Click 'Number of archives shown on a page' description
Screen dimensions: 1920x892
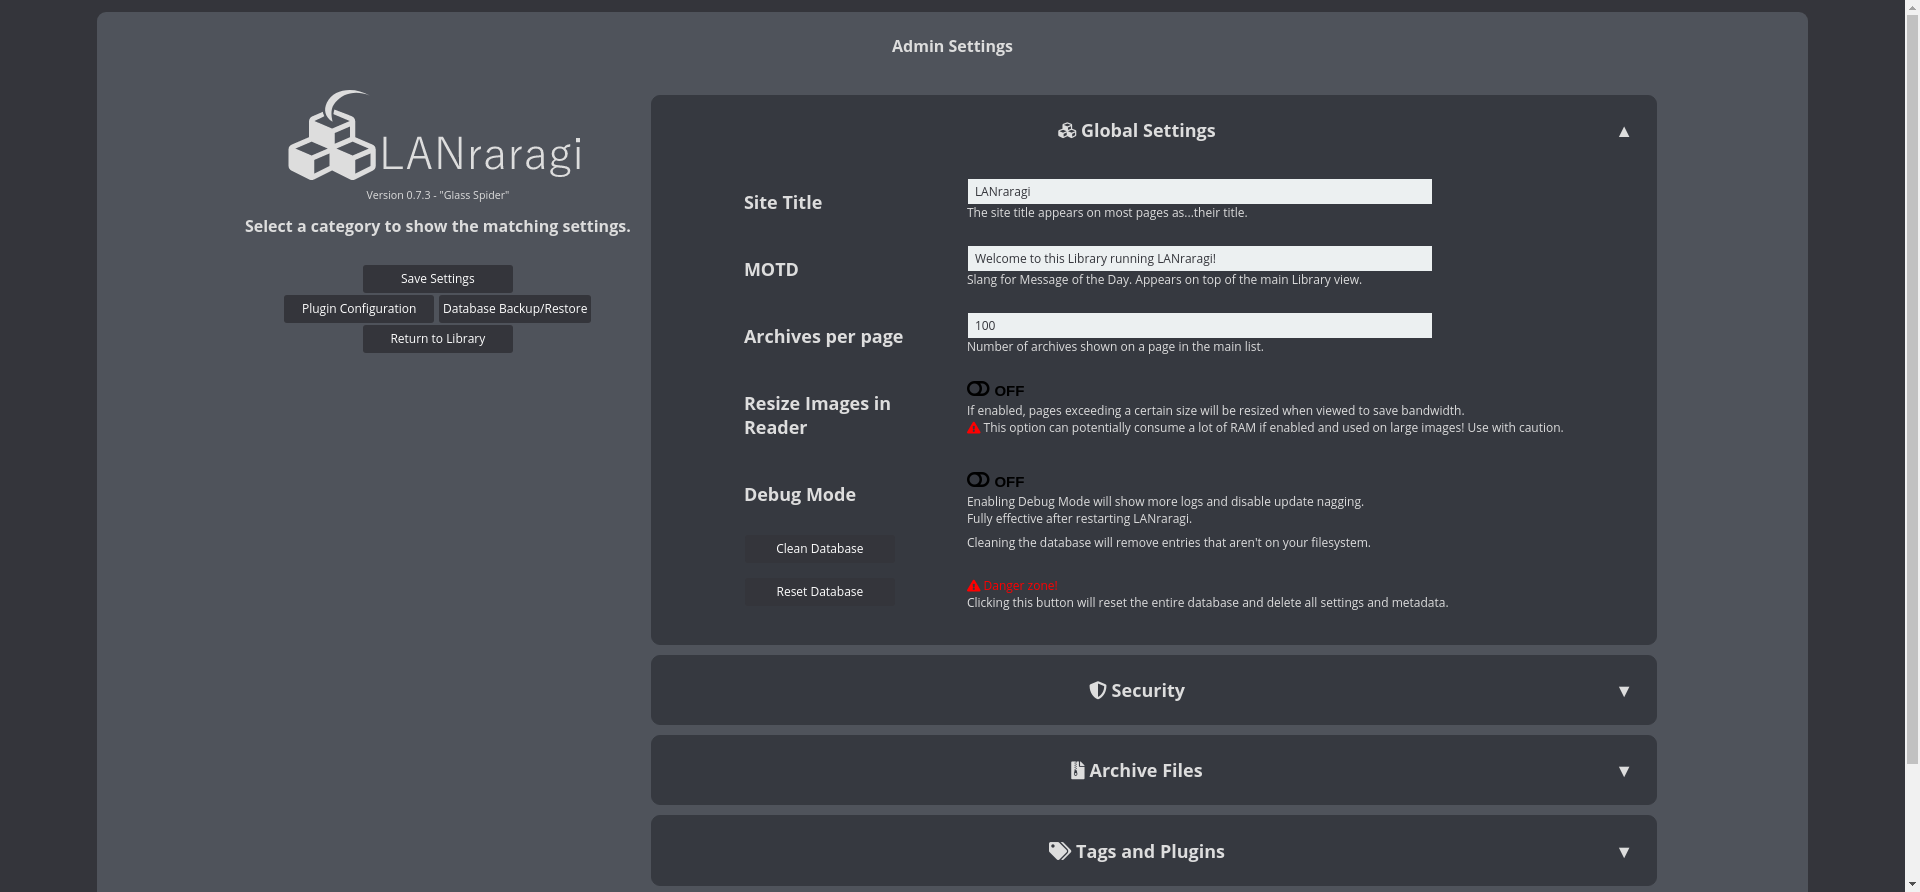1115,347
